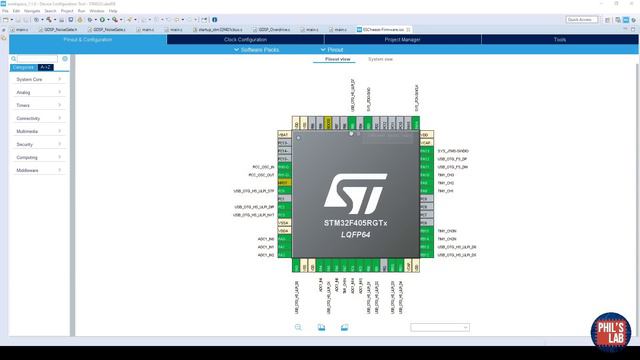Screen dimensions: 640x360
Task: Click the magnifier zoom icon below chip
Action: [298, 327]
